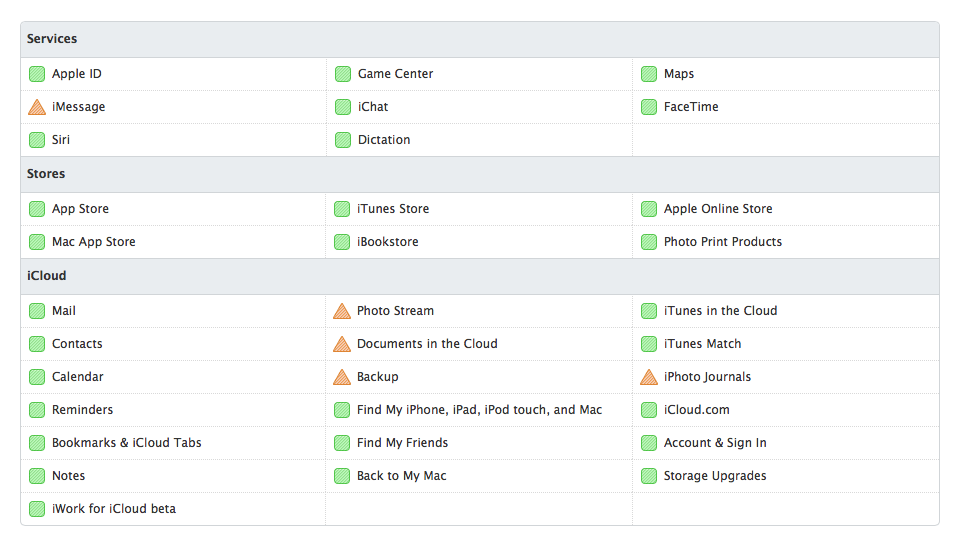Open the Backup status link
This screenshot has width=962, height=545.
377,377
